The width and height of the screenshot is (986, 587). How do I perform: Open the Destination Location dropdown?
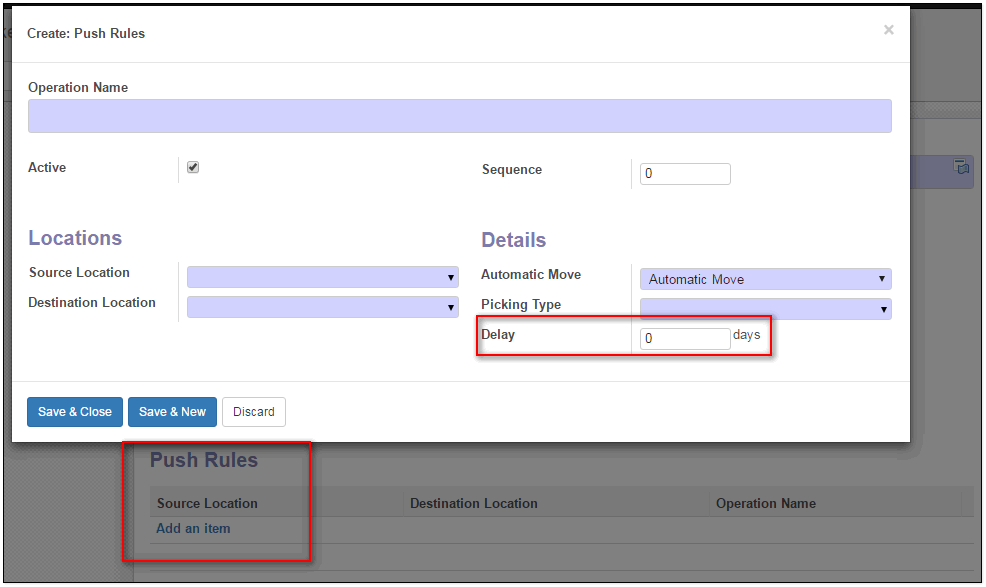click(x=323, y=307)
